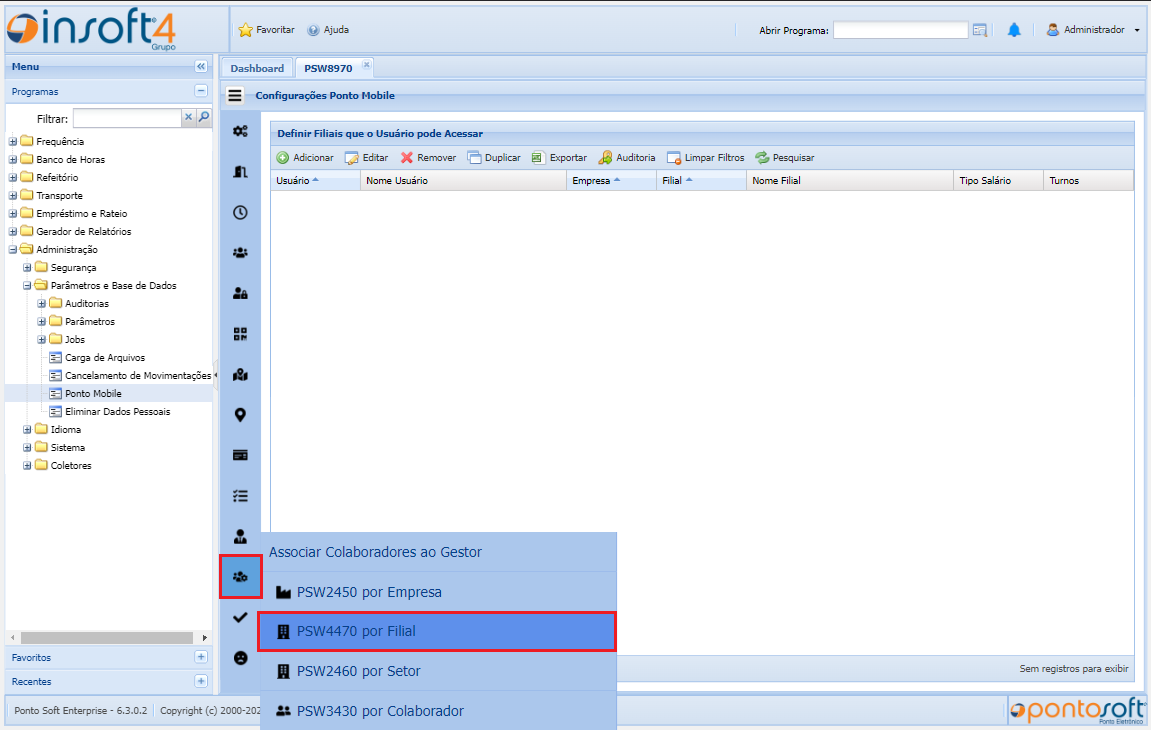Click the Favoritar star button
Viewport: 1151px width, 730px height.
[266, 30]
